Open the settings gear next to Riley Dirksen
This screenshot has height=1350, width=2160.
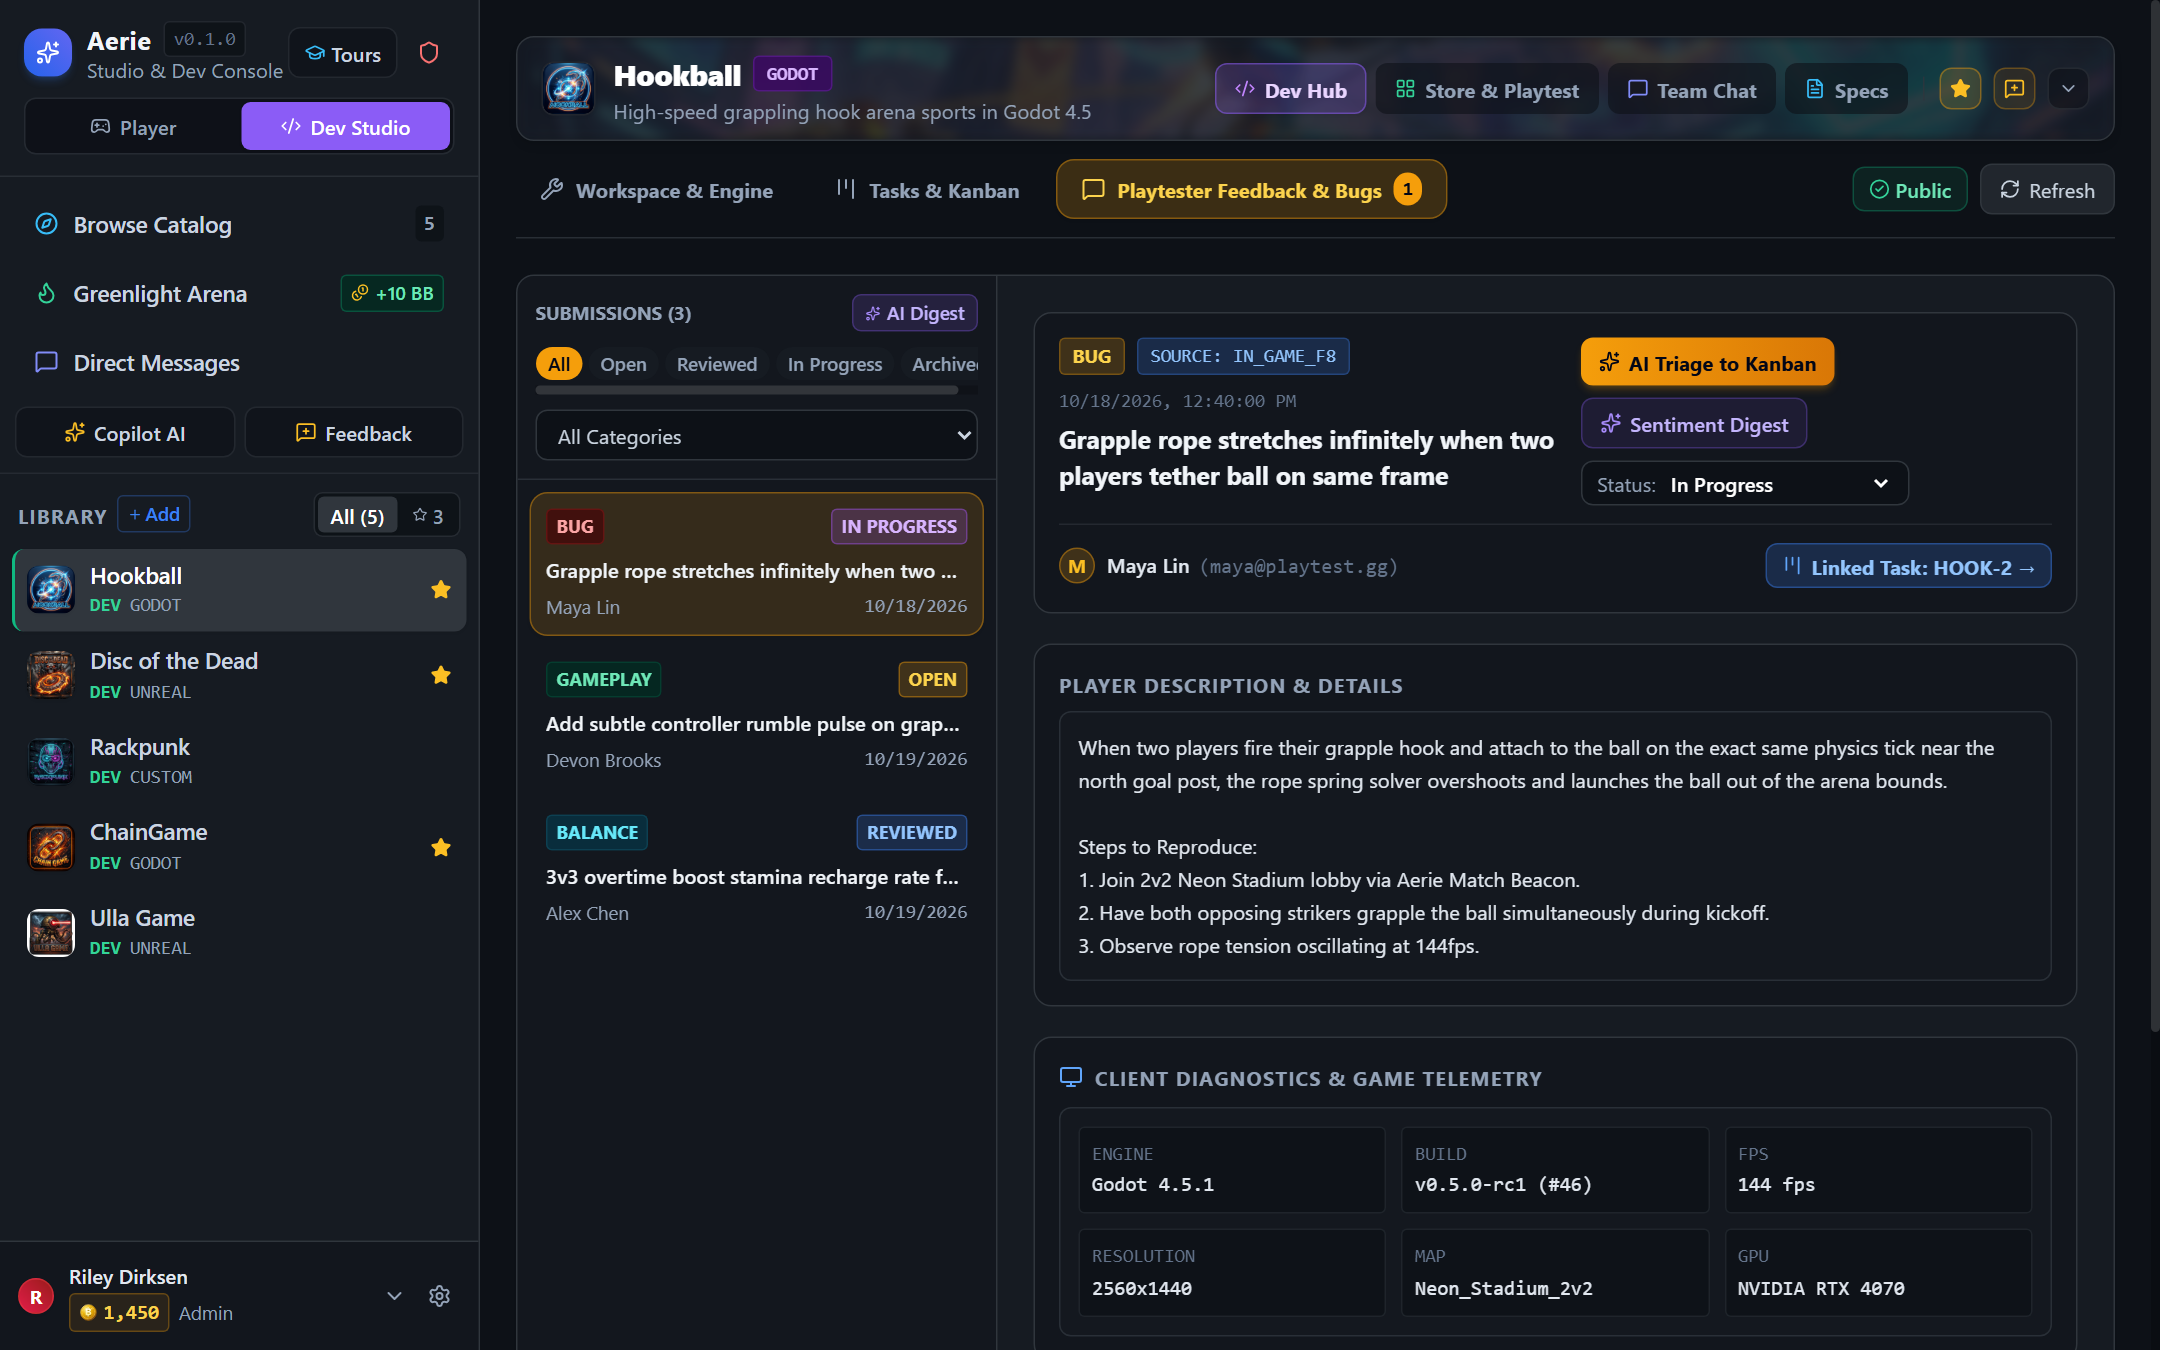pyautogui.click(x=439, y=1296)
